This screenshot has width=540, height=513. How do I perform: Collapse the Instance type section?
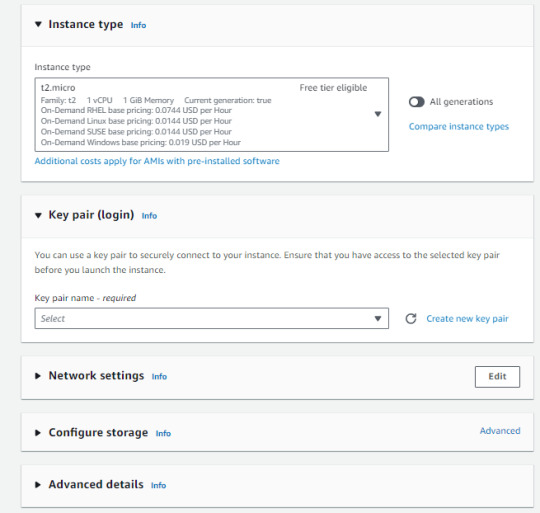pyautogui.click(x=38, y=24)
